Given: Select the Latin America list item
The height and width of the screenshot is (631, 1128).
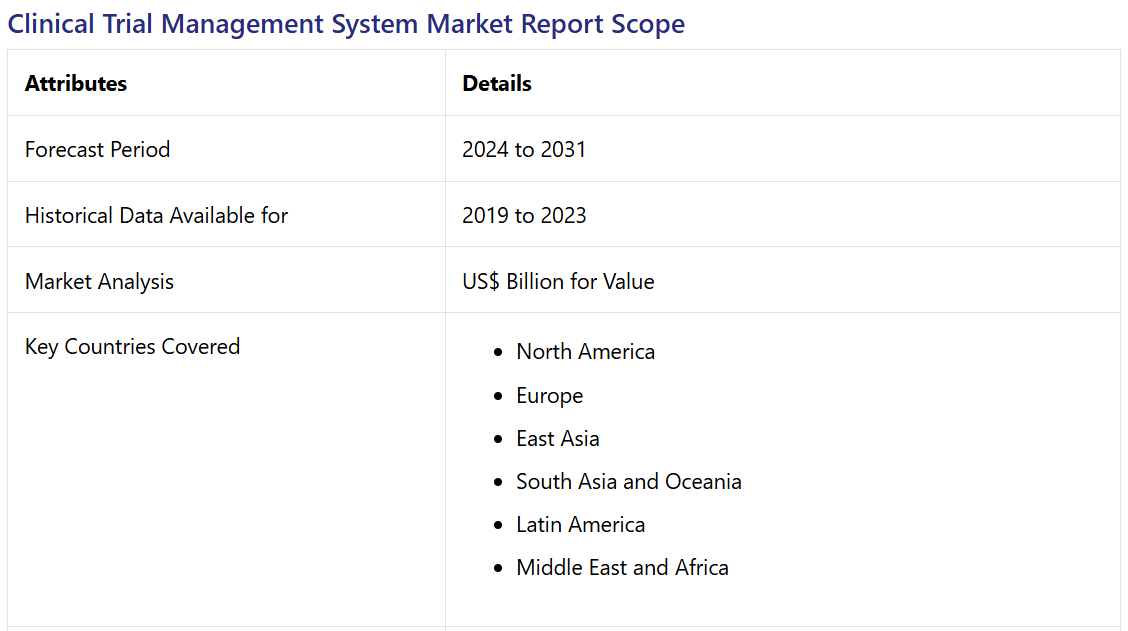Looking at the screenshot, I should click(580, 525).
